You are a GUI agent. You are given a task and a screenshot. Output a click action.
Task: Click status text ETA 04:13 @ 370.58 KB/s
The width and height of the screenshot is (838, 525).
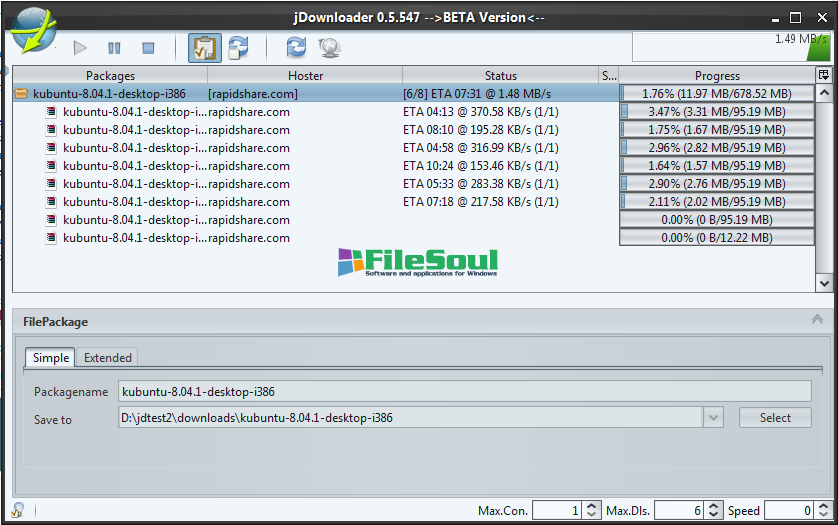point(480,112)
